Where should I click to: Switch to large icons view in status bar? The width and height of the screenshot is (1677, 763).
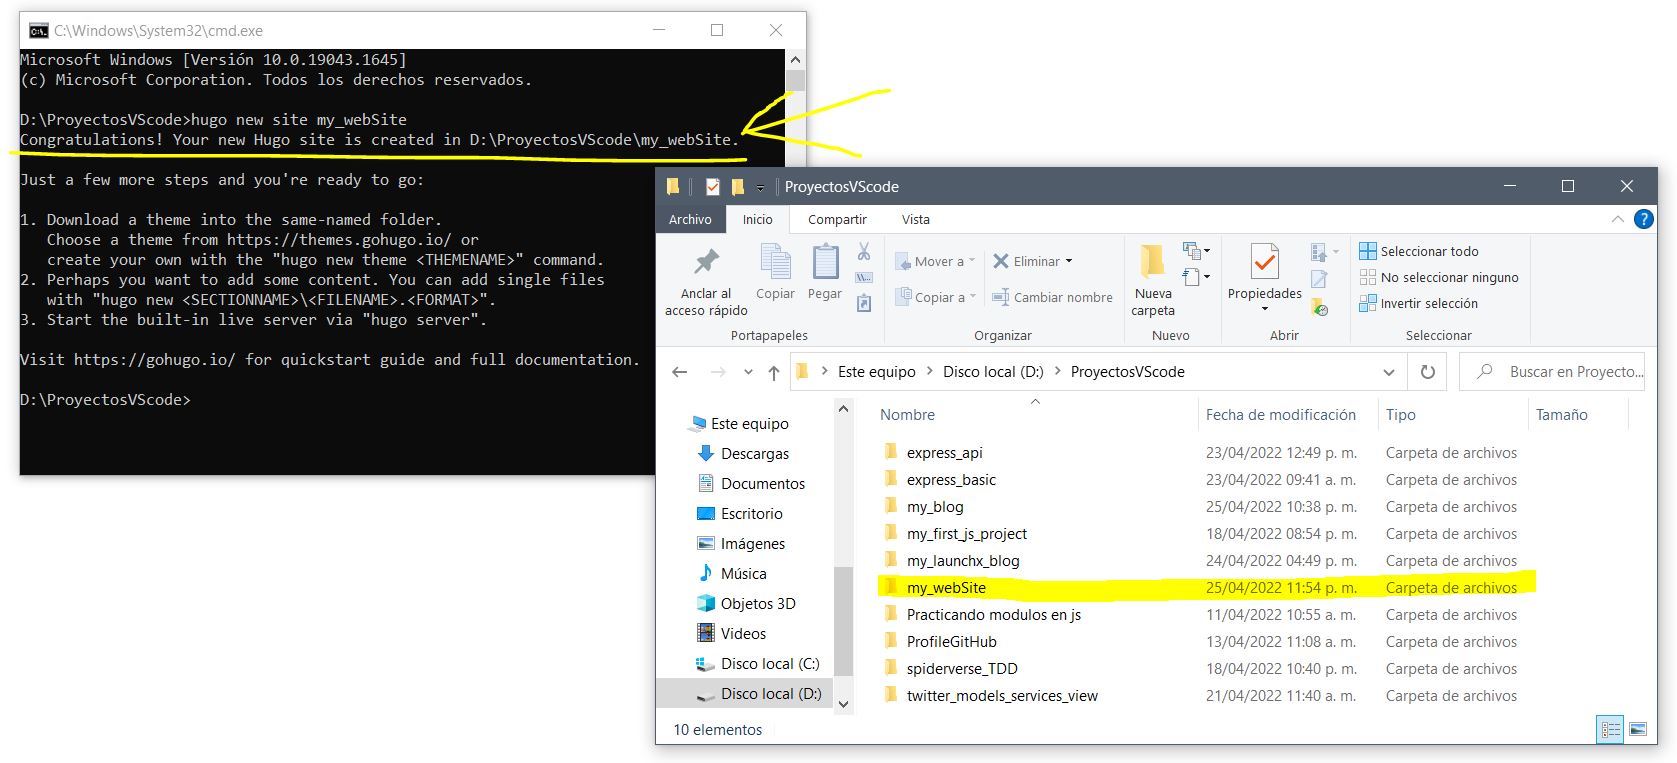click(1637, 730)
